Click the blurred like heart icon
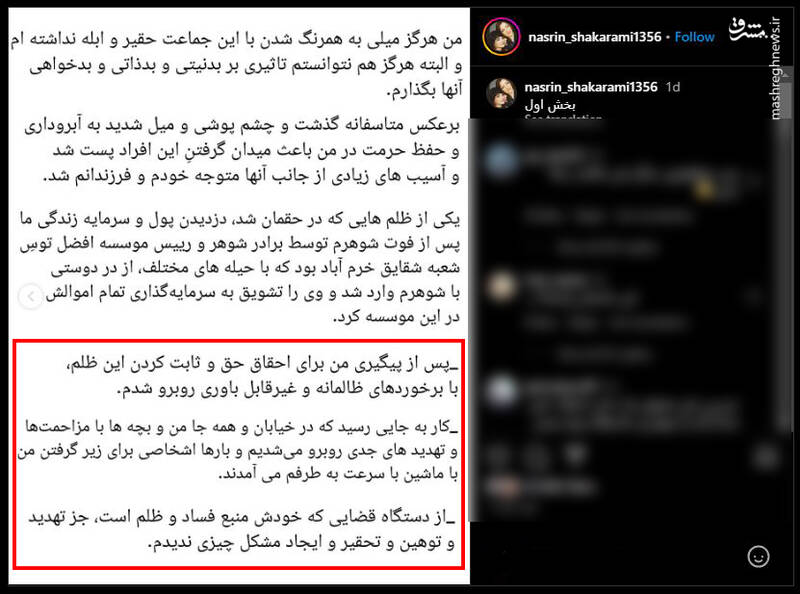 tap(499, 455)
